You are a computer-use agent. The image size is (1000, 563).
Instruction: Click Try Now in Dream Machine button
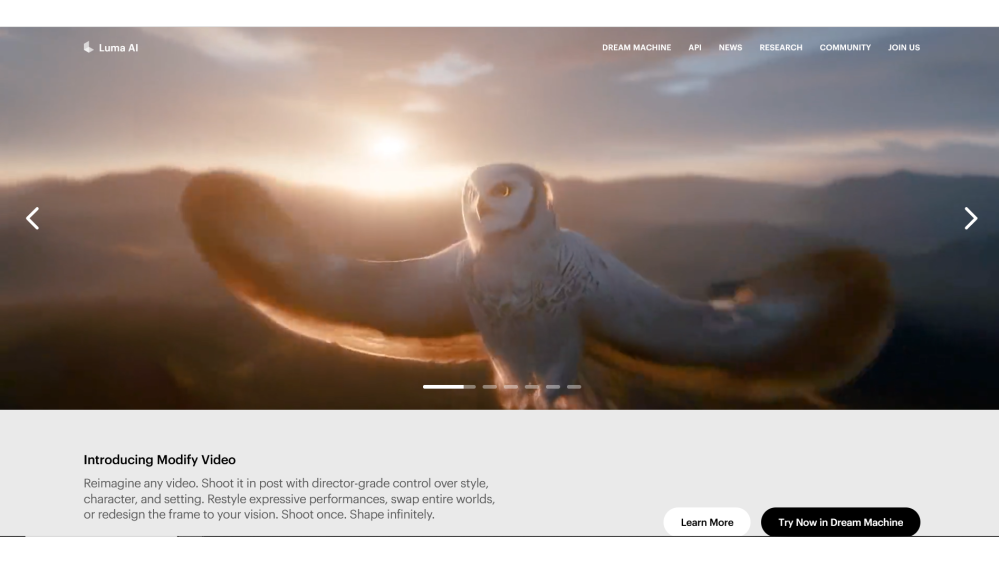coord(840,522)
